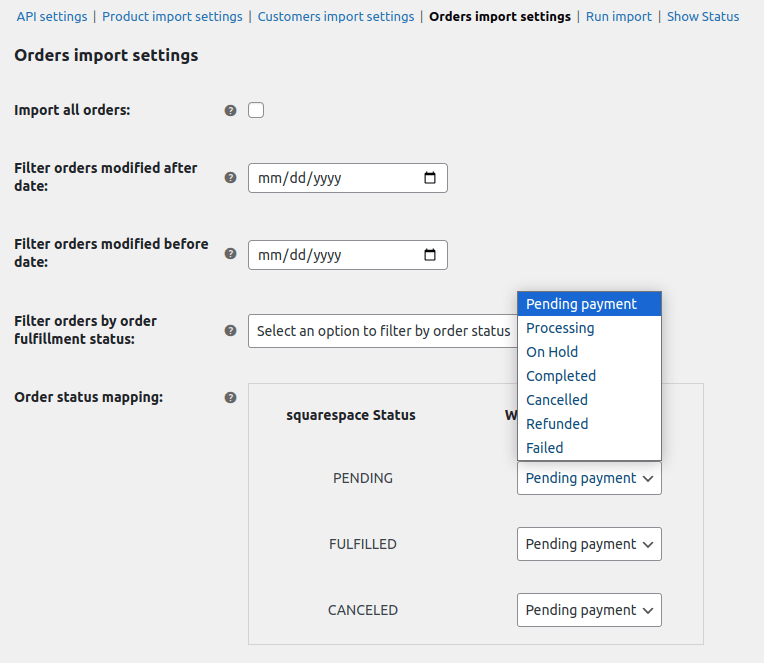
Task: Open Product import settings link
Action: [172, 16]
